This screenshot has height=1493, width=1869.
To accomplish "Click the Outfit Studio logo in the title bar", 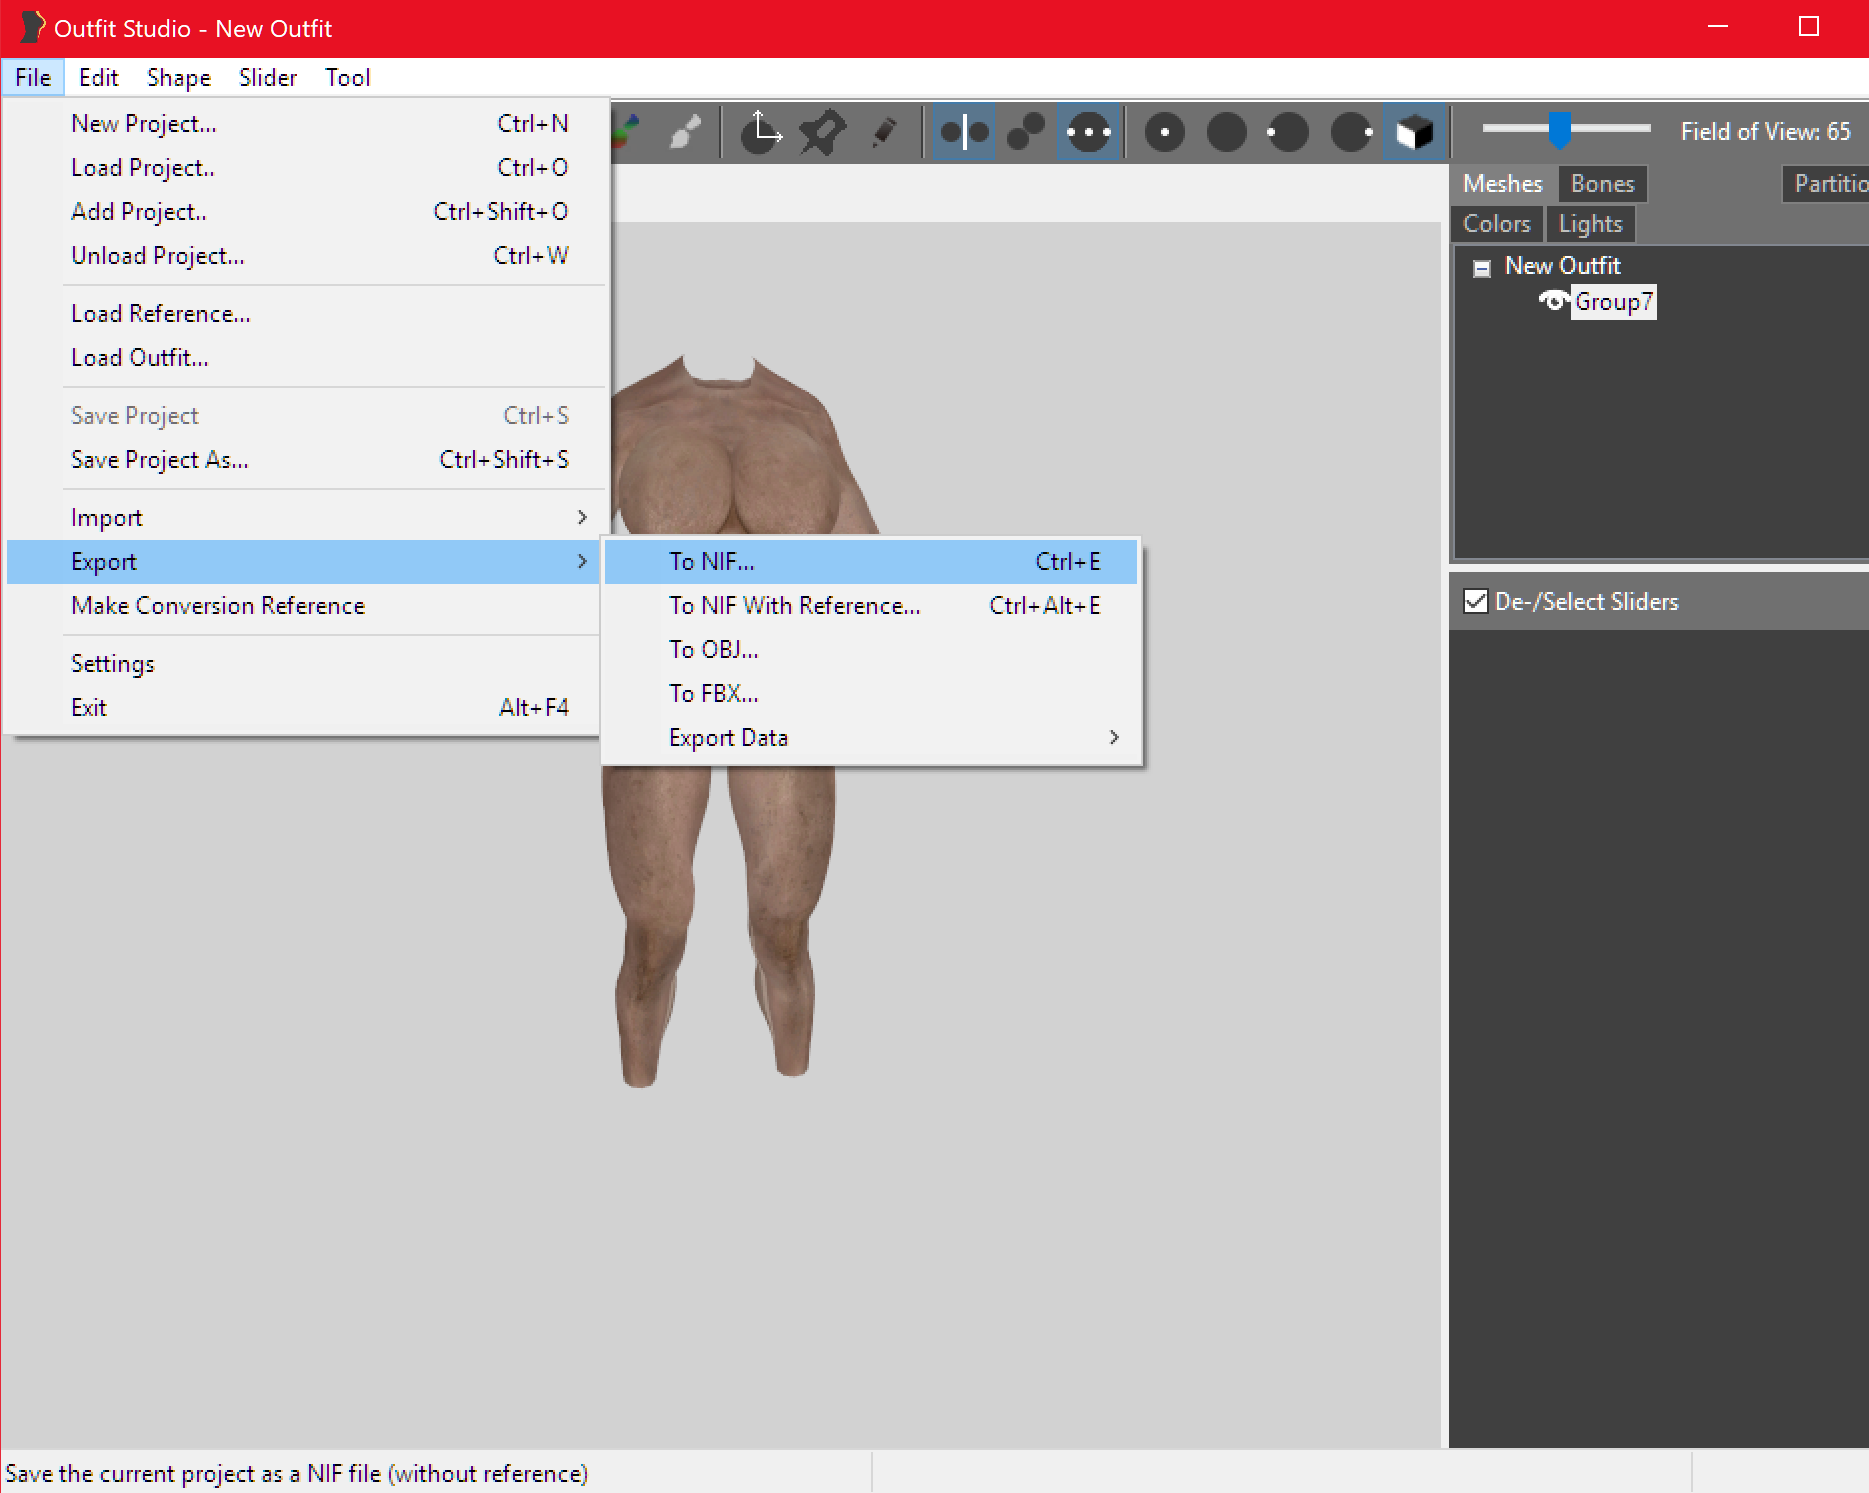I will tap(30, 27).
